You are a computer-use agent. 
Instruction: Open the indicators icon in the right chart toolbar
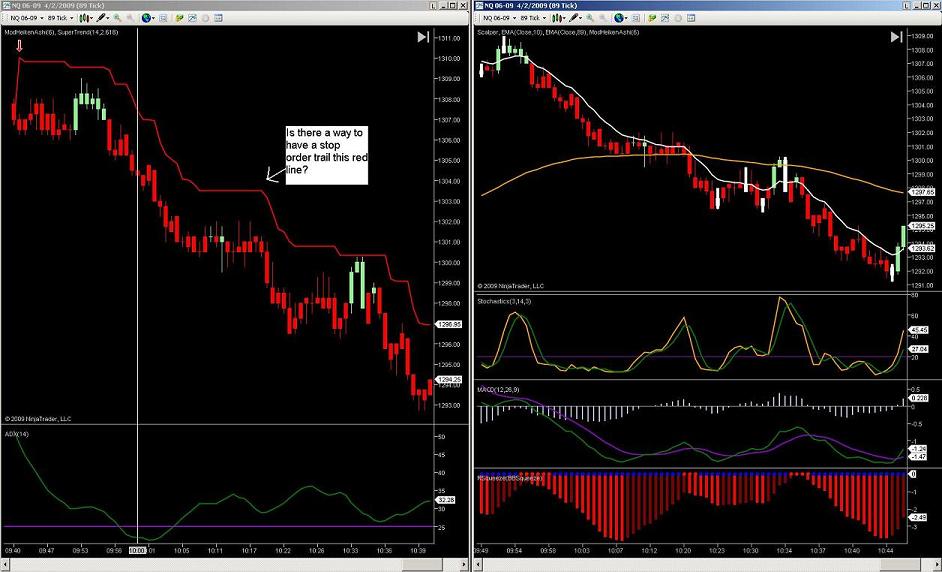point(665,18)
